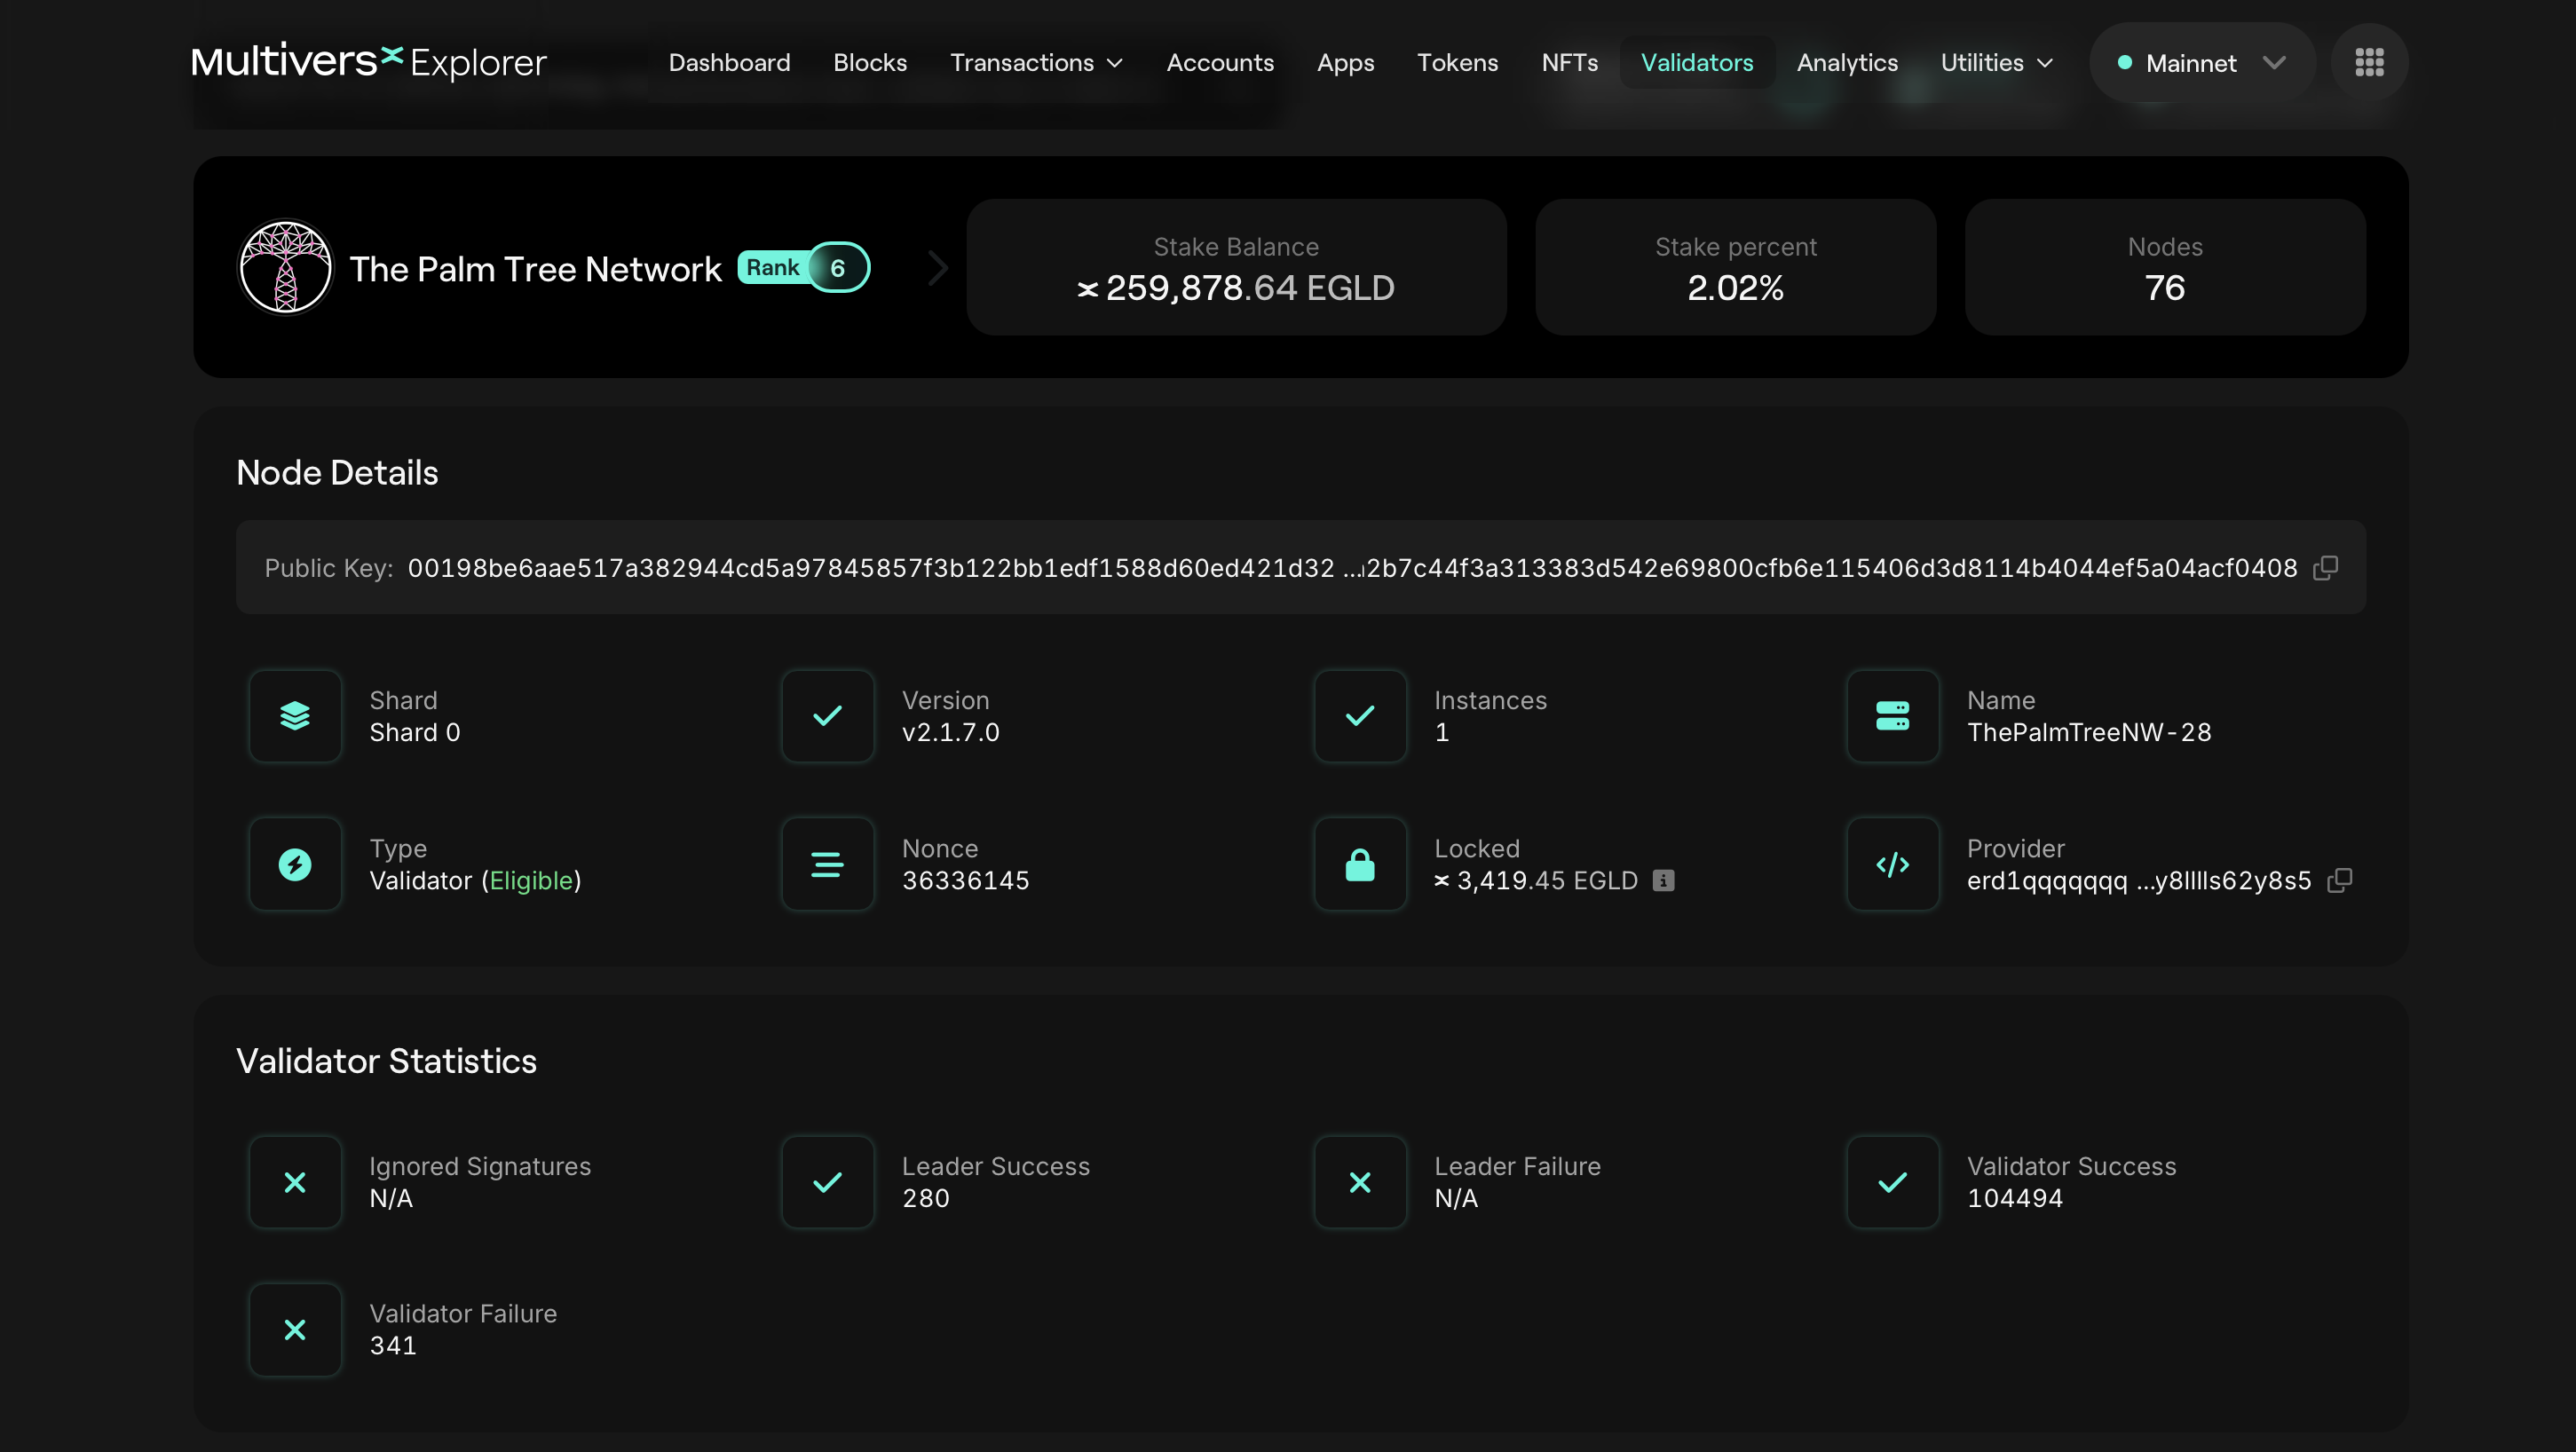Click the Validator Failure X icon

point(295,1329)
